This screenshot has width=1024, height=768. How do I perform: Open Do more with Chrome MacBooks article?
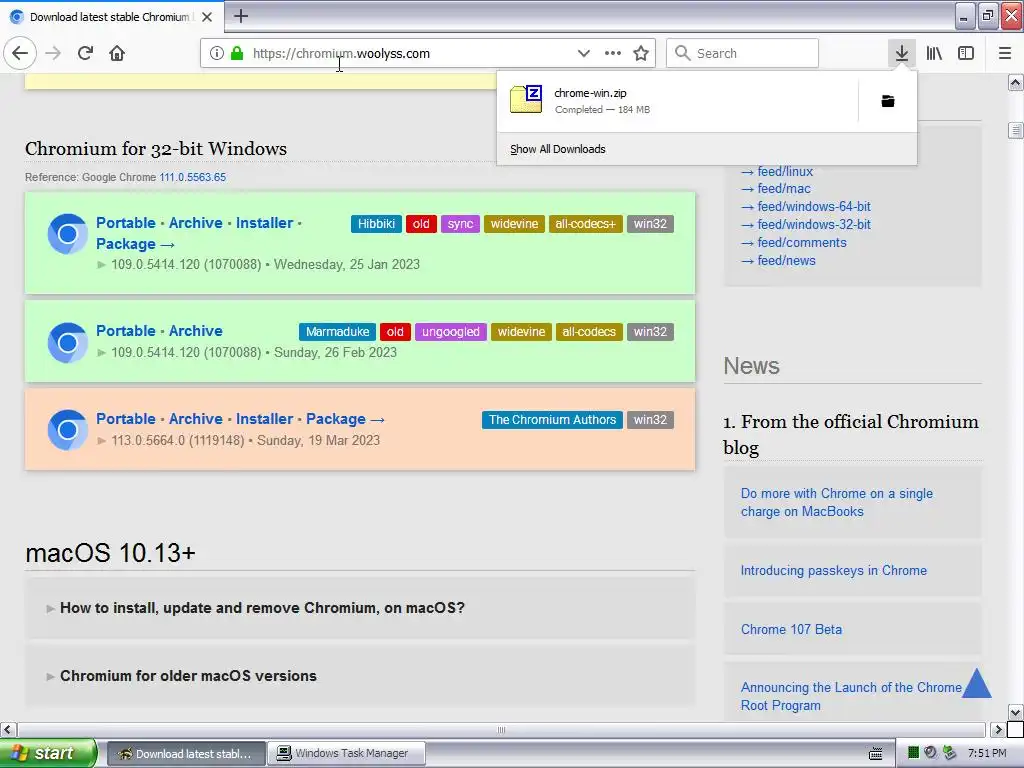tap(837, 502)
